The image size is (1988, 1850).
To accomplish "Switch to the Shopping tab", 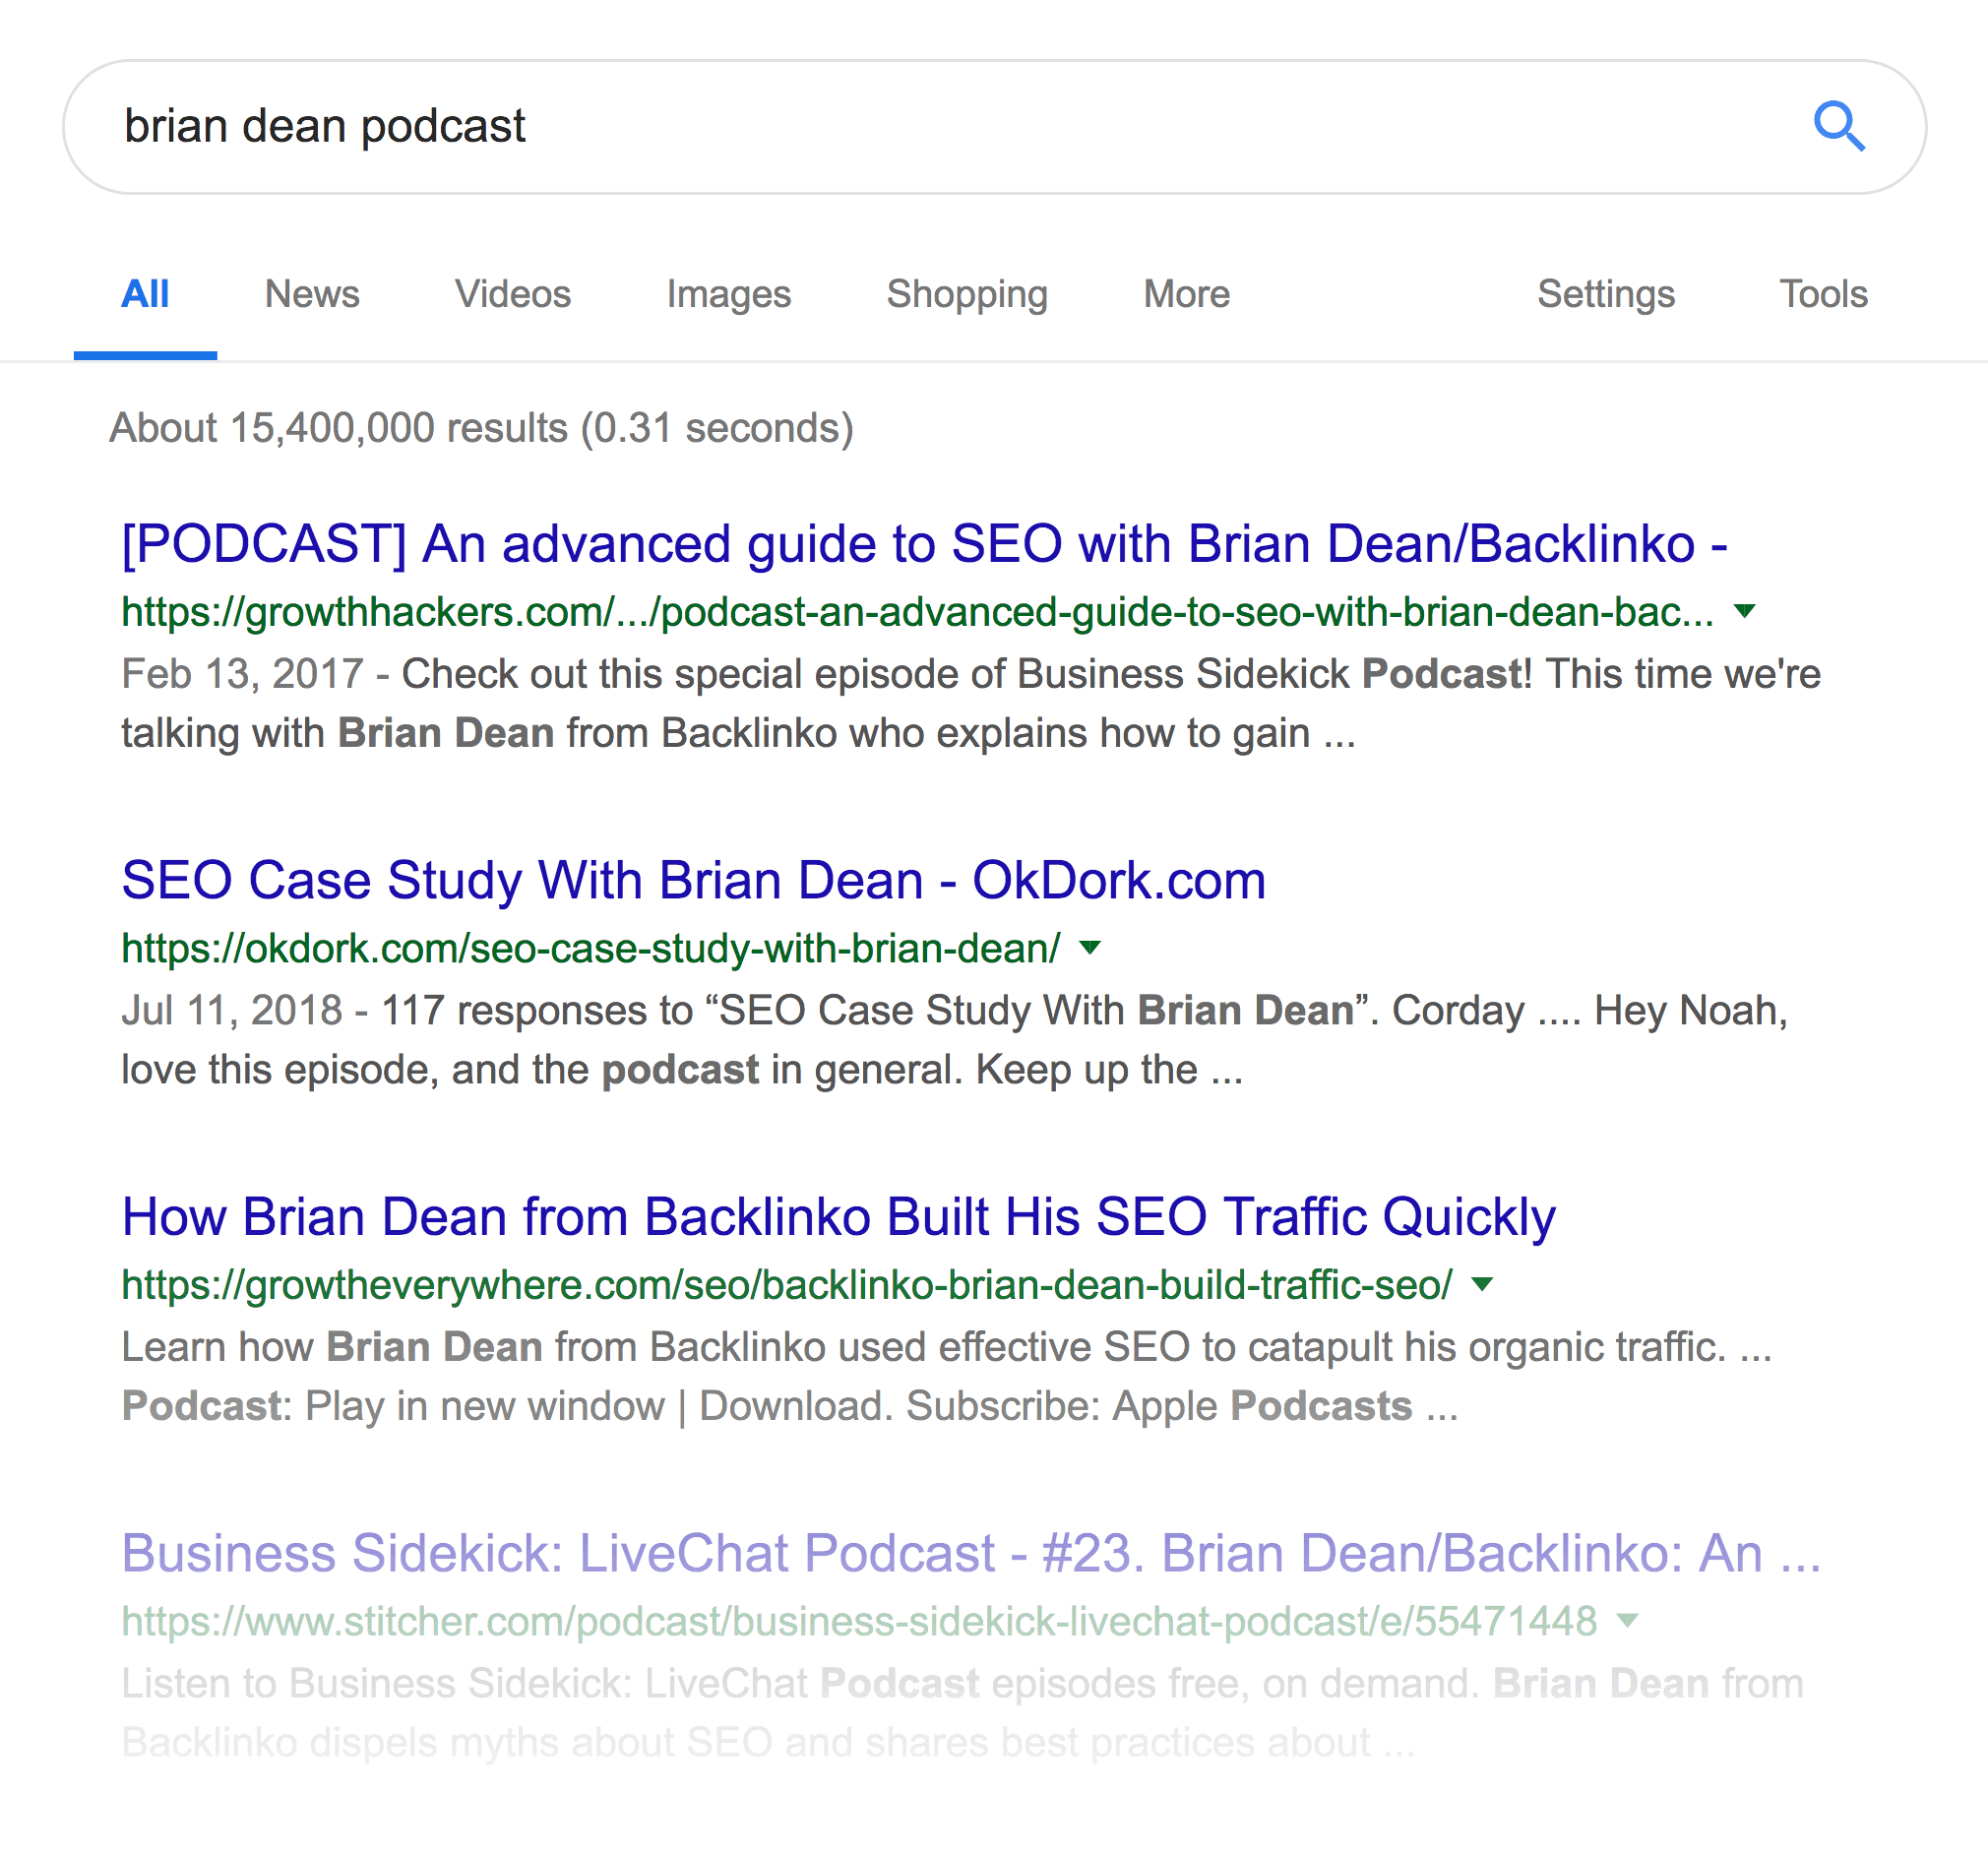I will tap(967, 295).
